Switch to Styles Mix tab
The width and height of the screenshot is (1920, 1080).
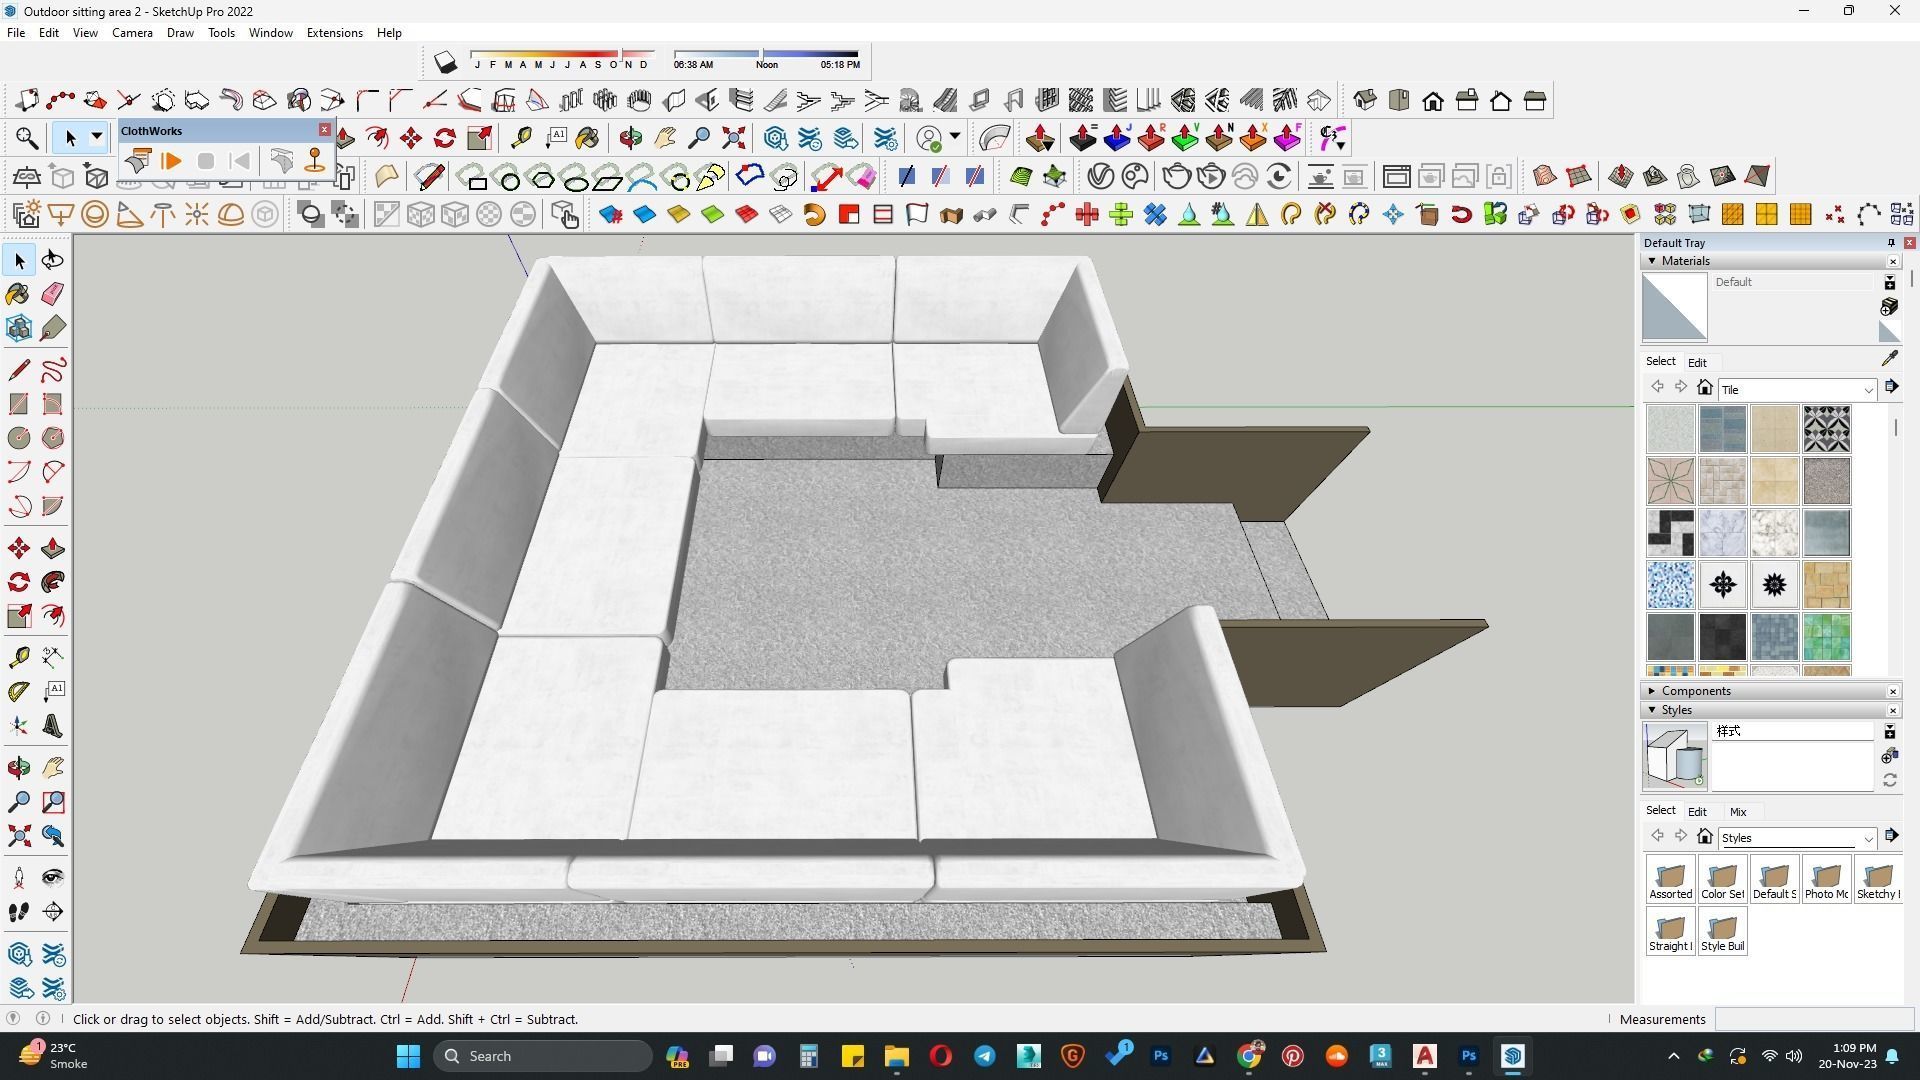coord(1738,812)
